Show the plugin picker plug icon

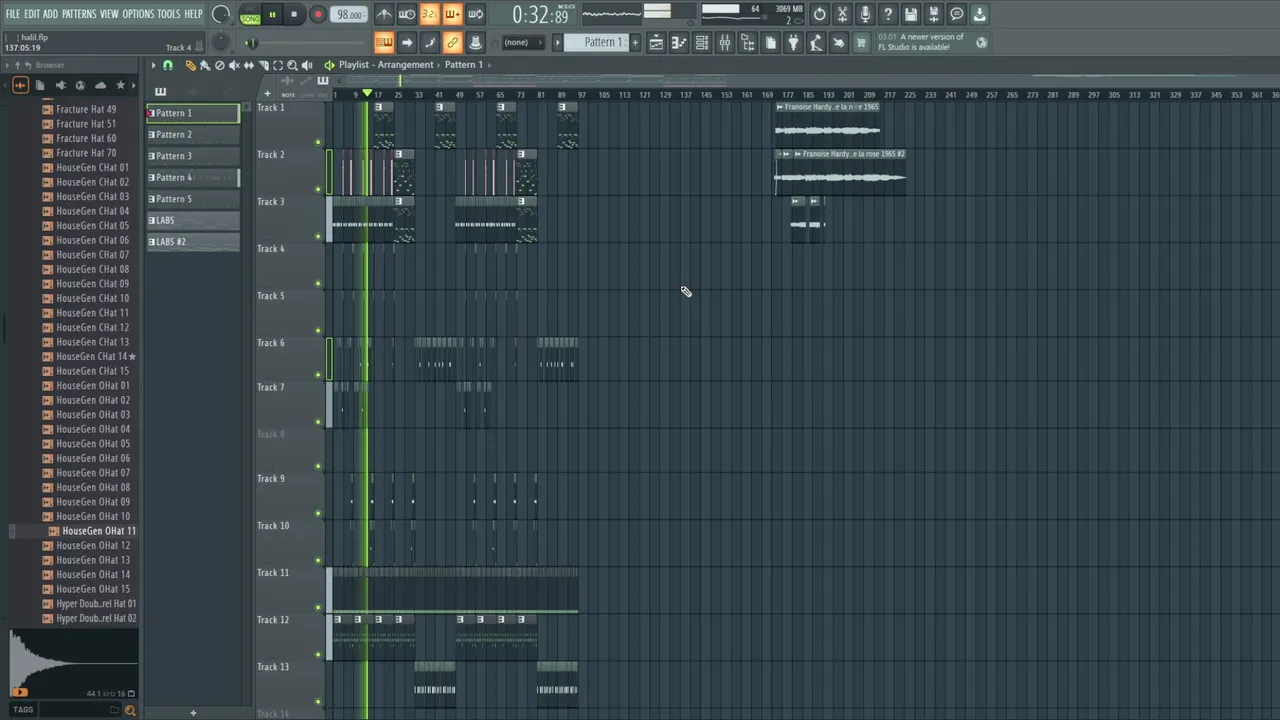coord(793,42)
